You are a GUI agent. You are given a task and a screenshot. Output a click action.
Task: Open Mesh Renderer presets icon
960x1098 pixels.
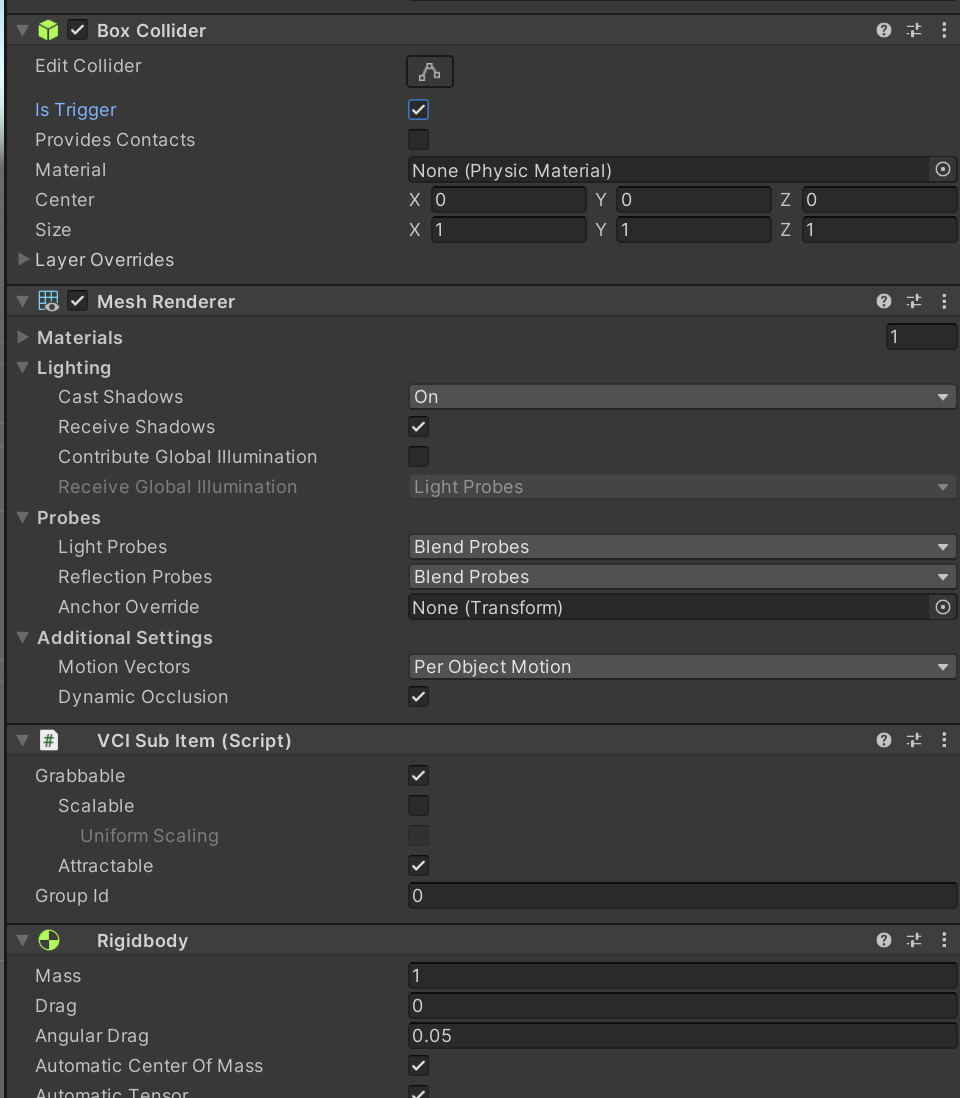pos(914,301)
